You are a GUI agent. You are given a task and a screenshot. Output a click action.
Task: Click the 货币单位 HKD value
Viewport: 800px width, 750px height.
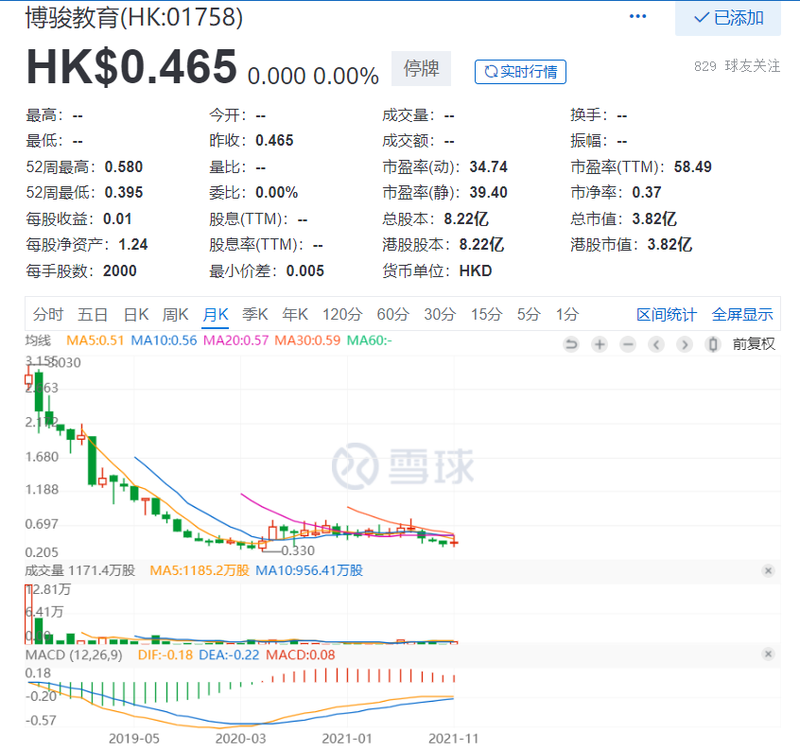[x=476, y=270]
